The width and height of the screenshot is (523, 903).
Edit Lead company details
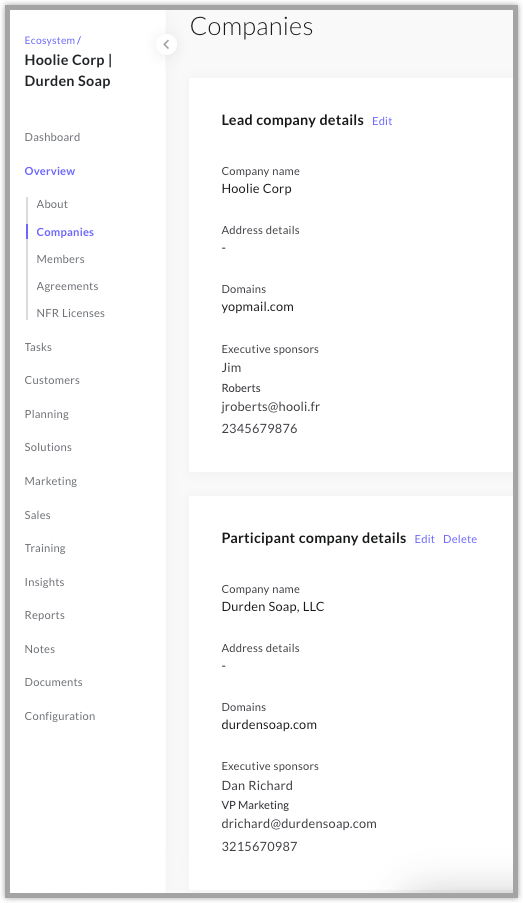click(382, 121)
